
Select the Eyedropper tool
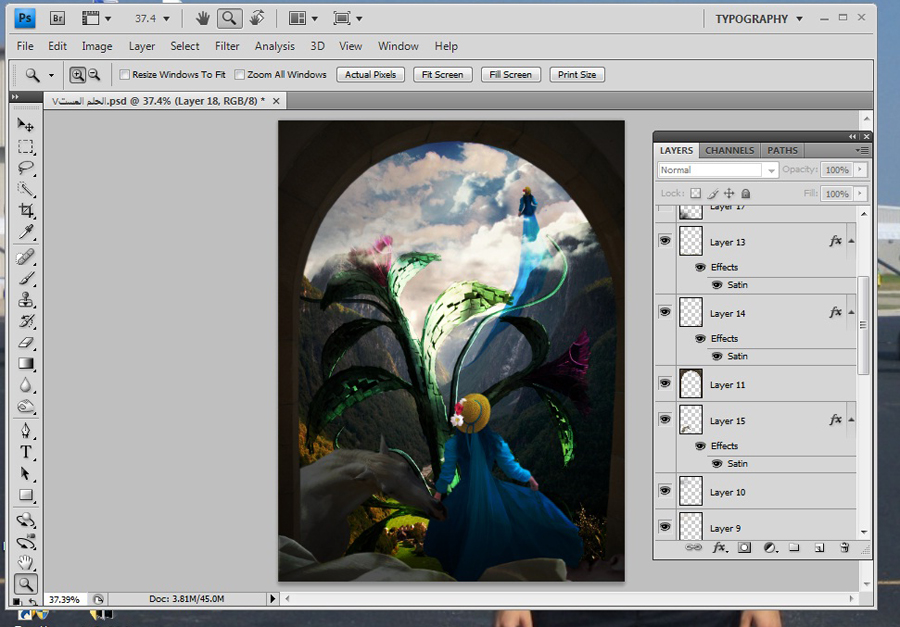[x=25, y=231]
